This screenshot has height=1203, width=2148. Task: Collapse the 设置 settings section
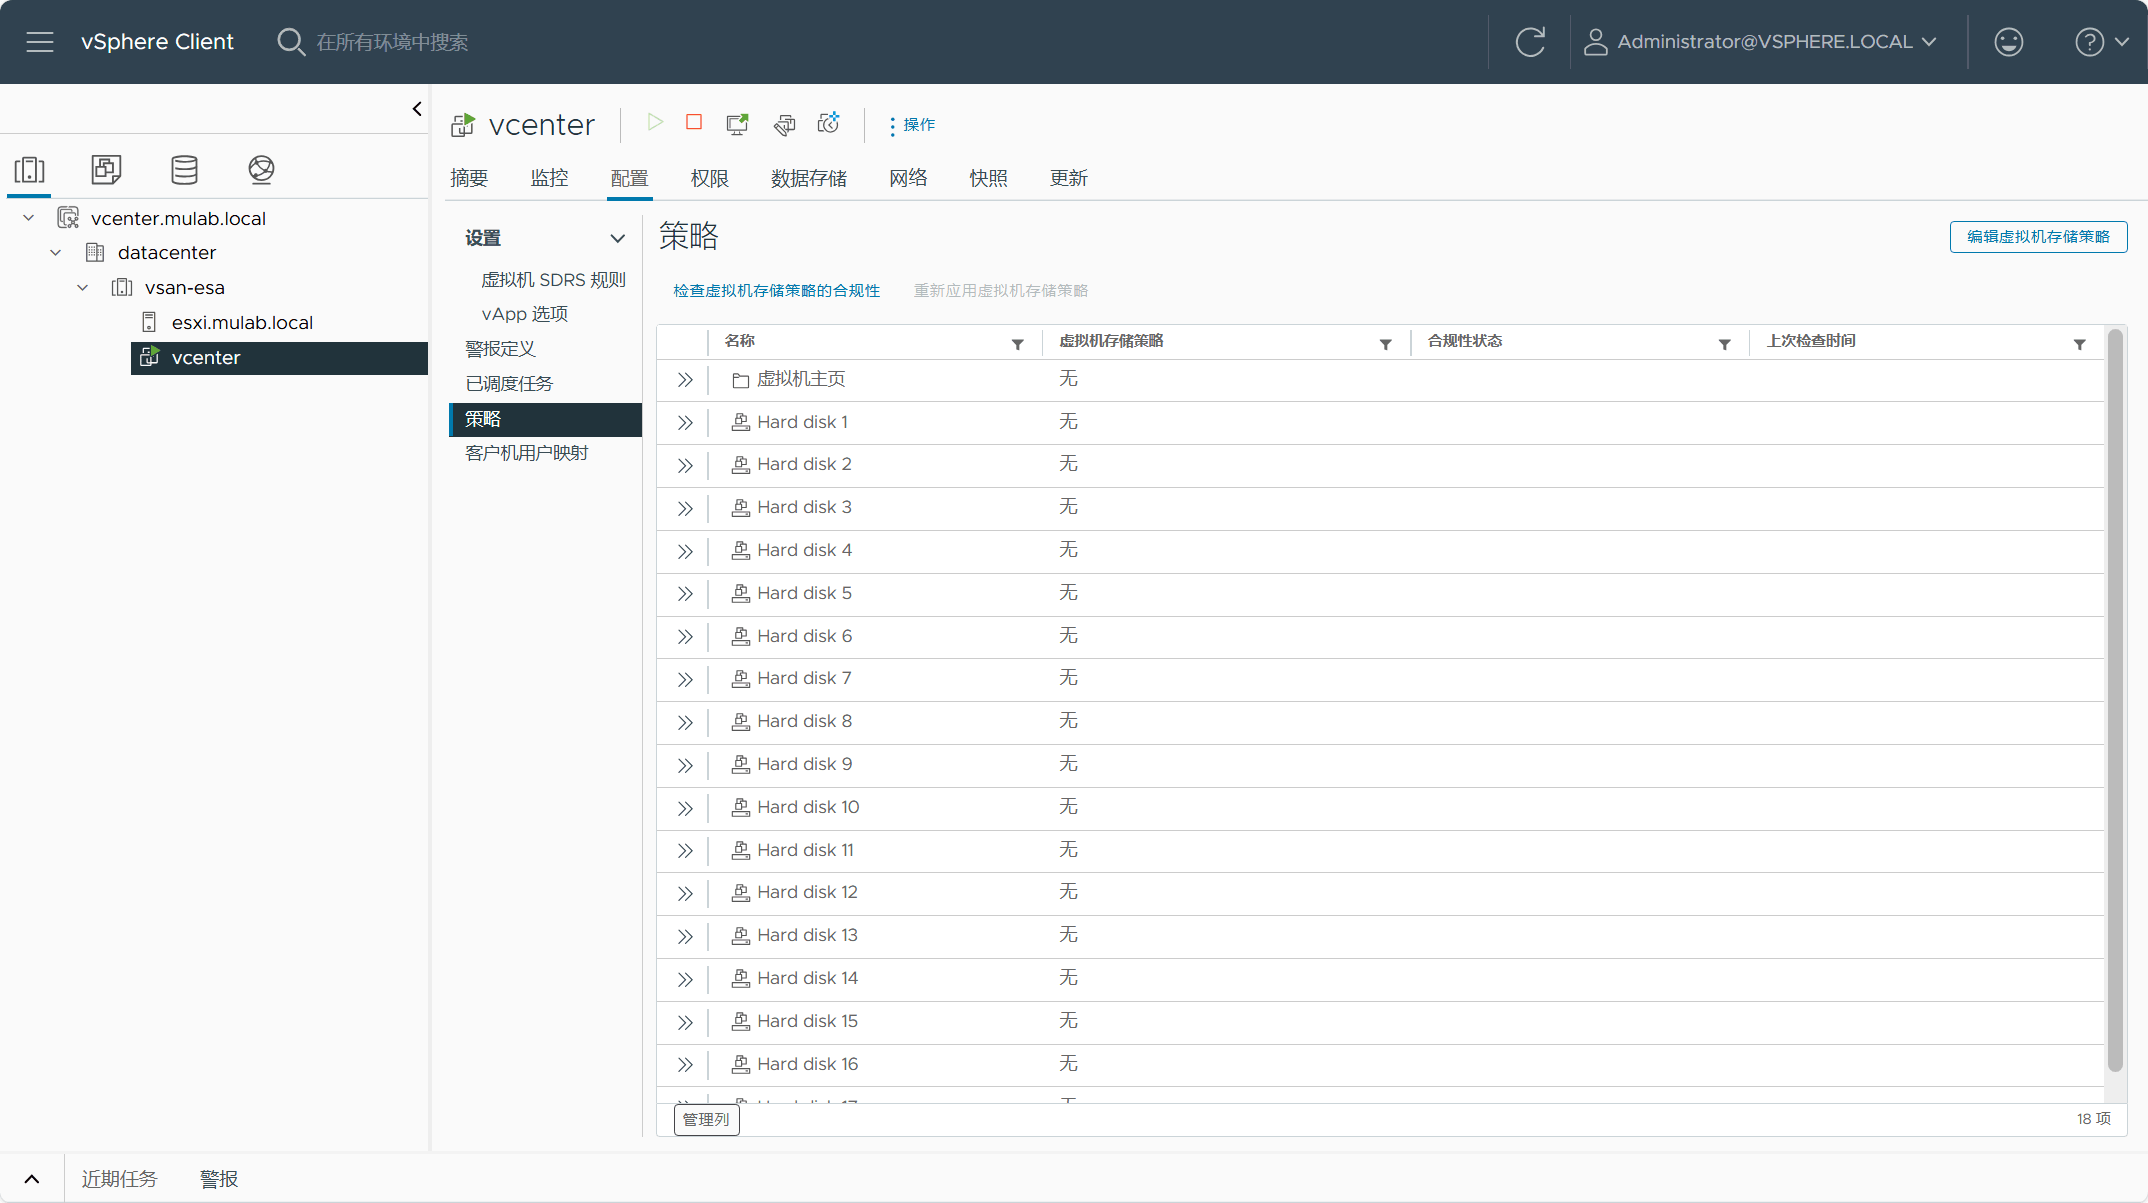(617, 238)
